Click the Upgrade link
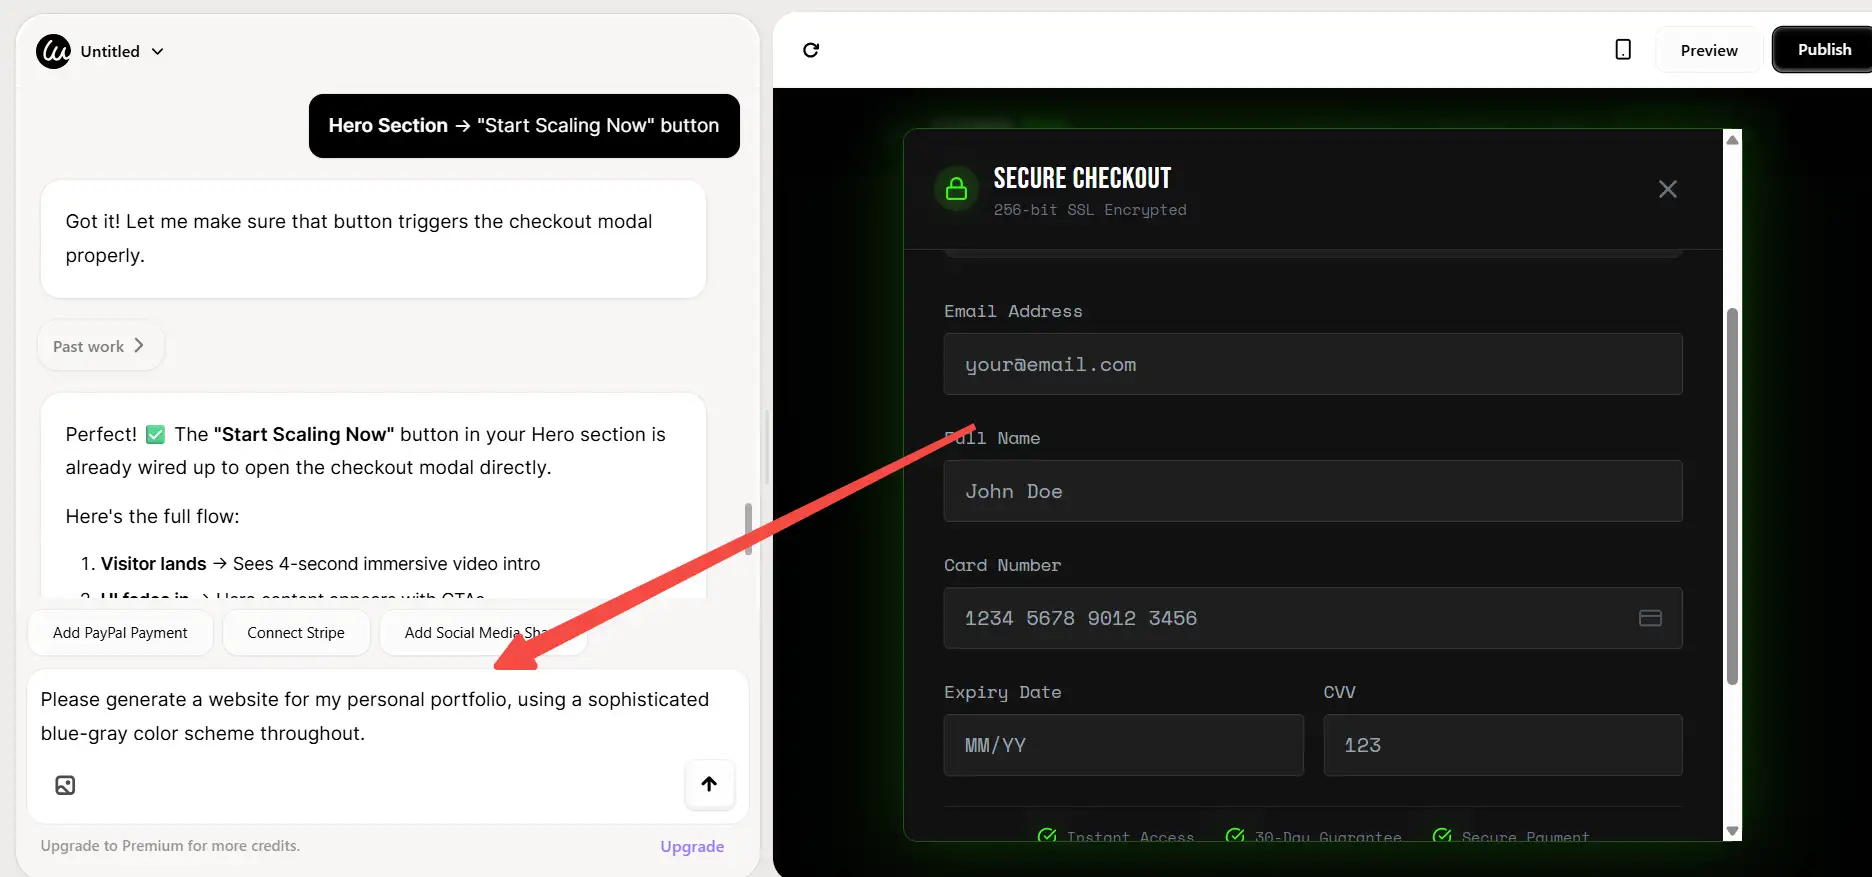The width and height of the screenshot is (1872, 877). tap(691, 846)
